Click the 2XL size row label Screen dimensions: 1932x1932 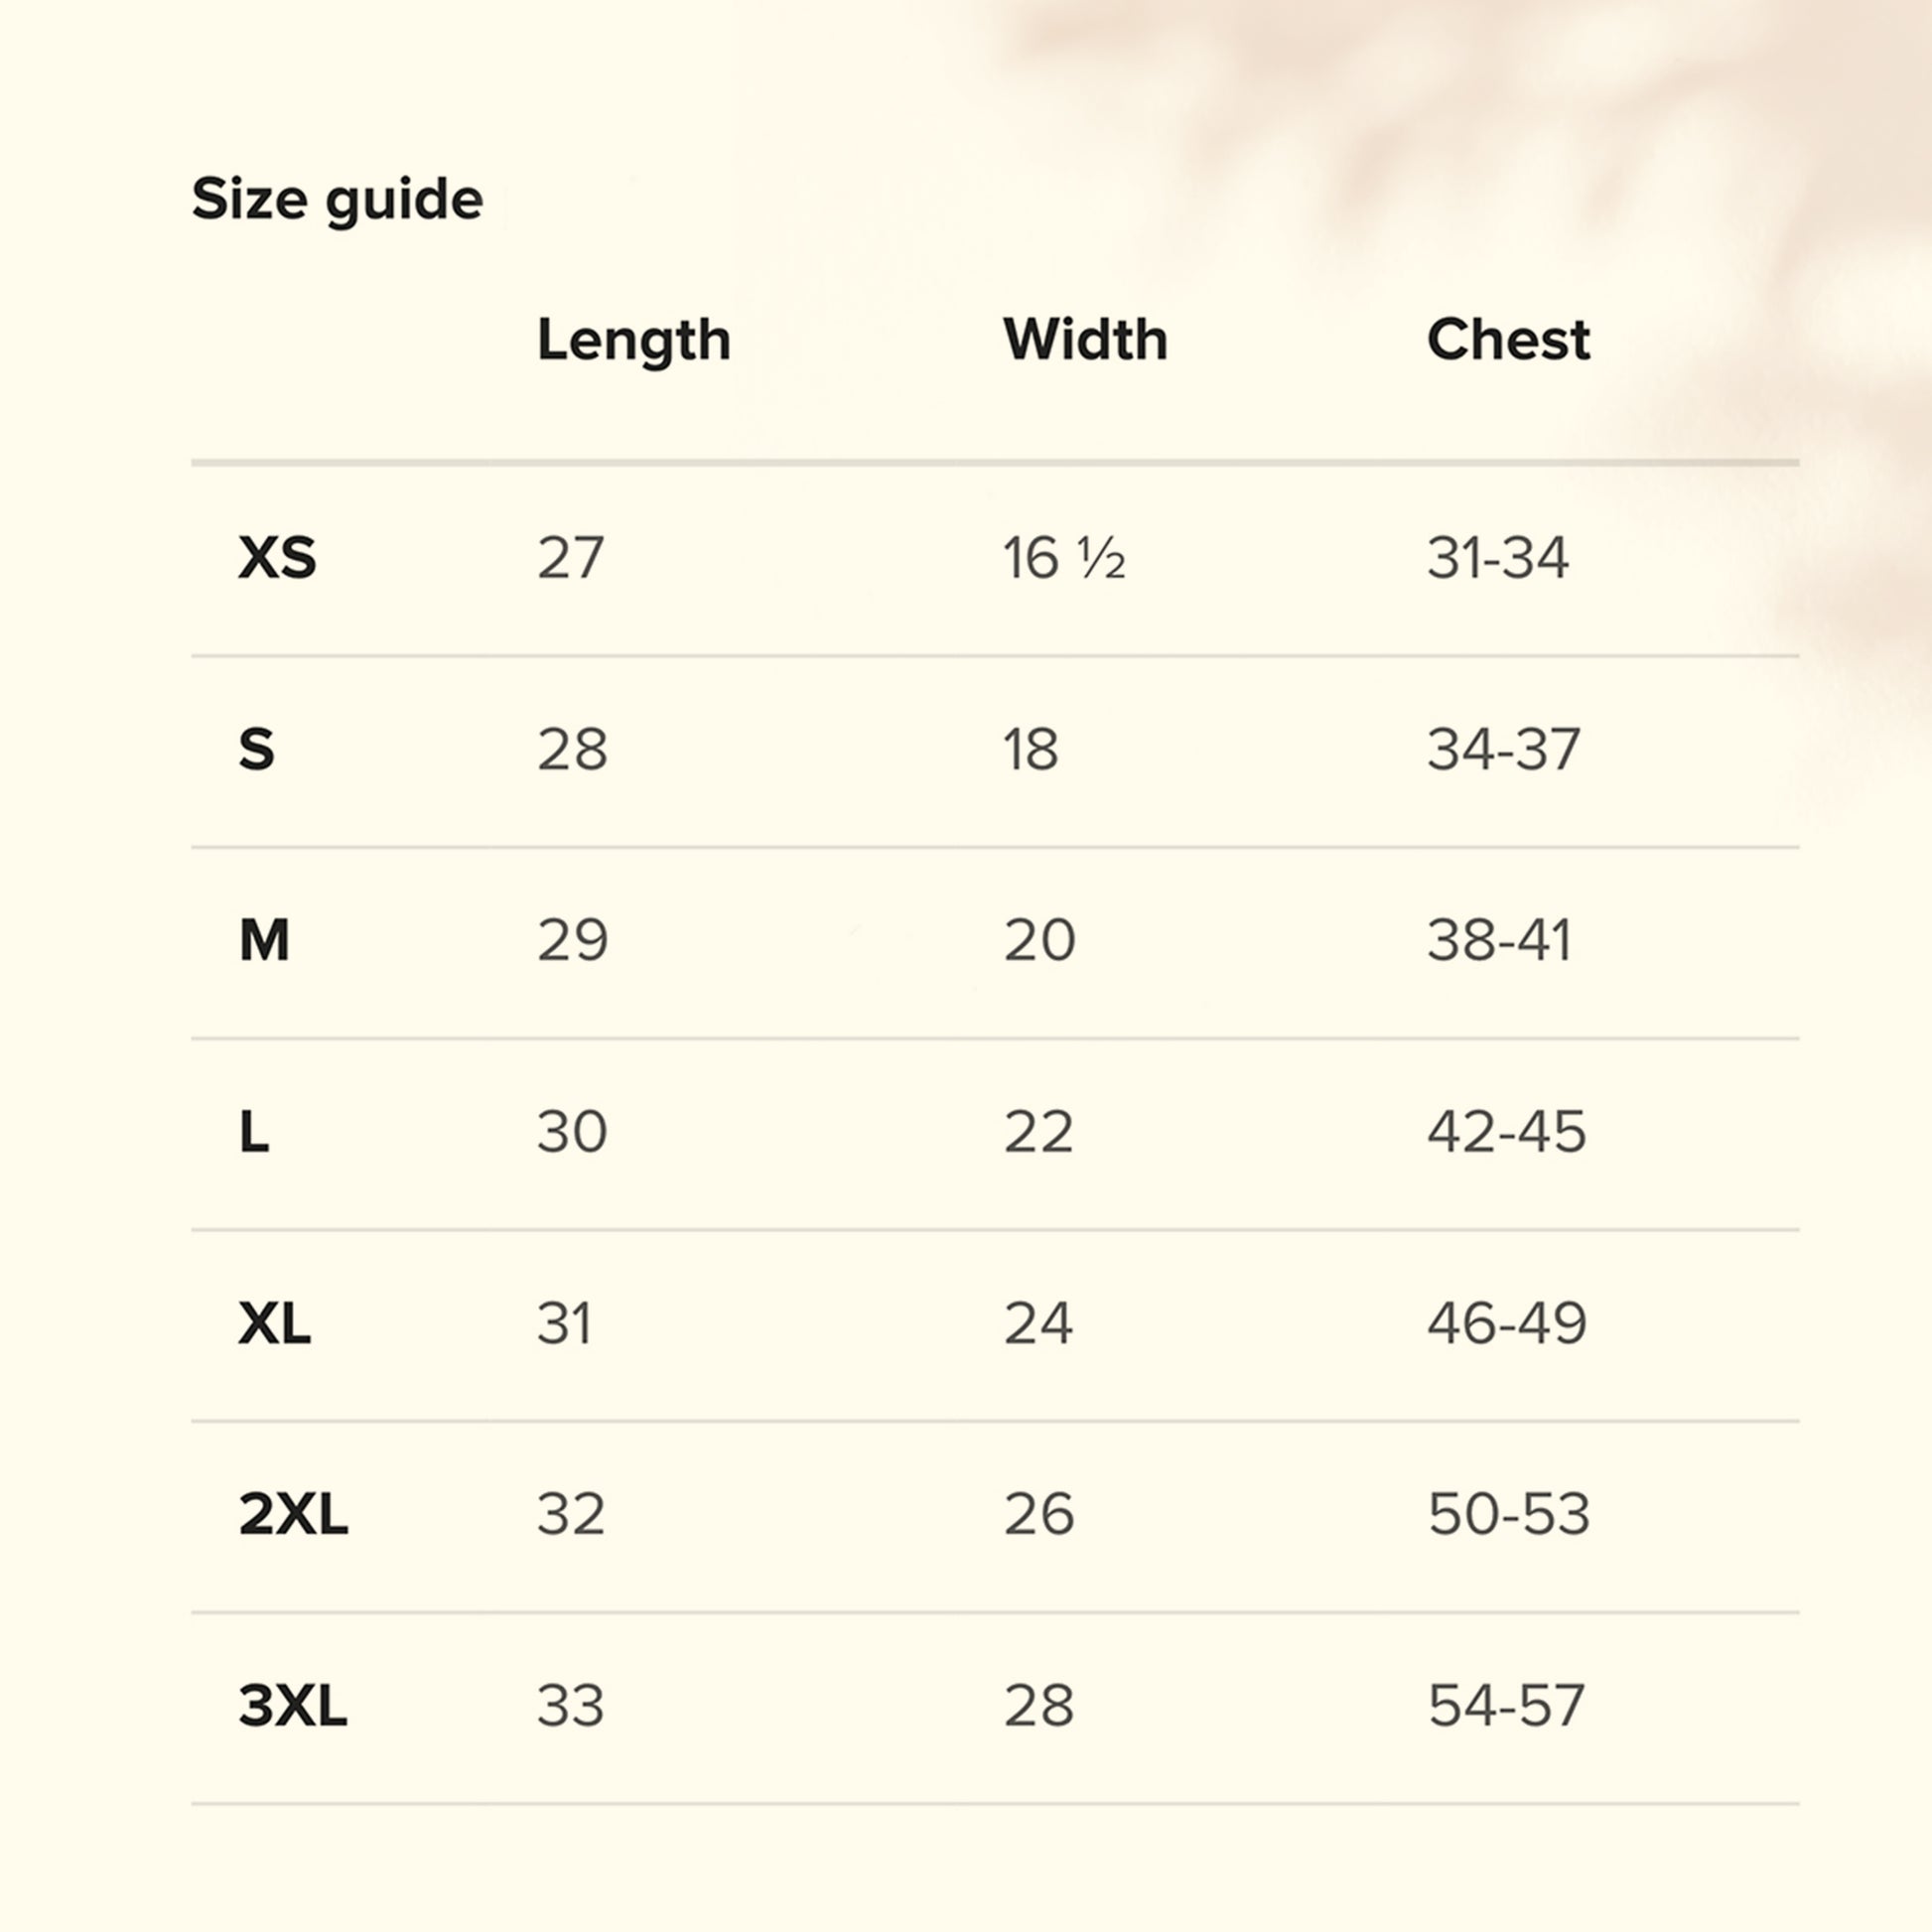coord(293,1514)
